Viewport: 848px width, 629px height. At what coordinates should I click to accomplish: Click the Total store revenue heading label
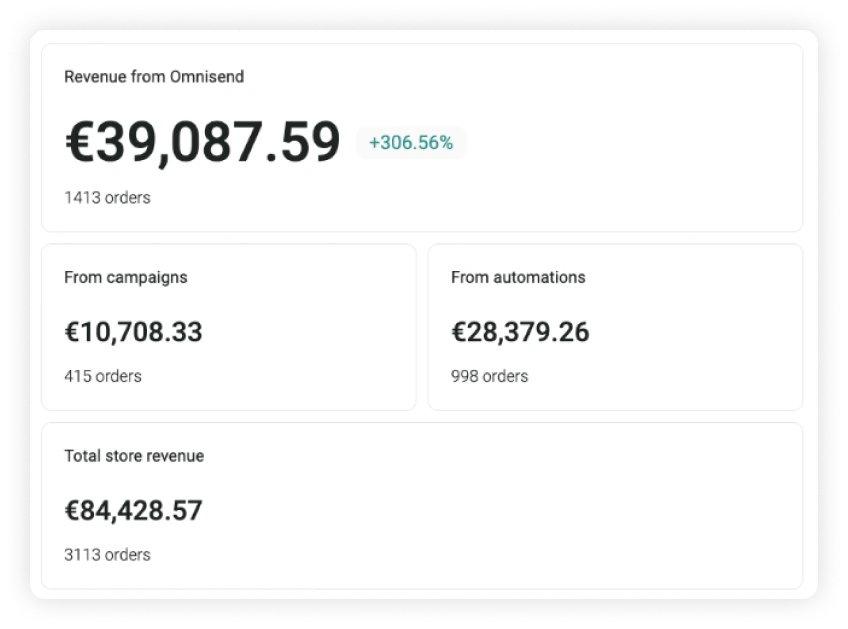[134, 455]
